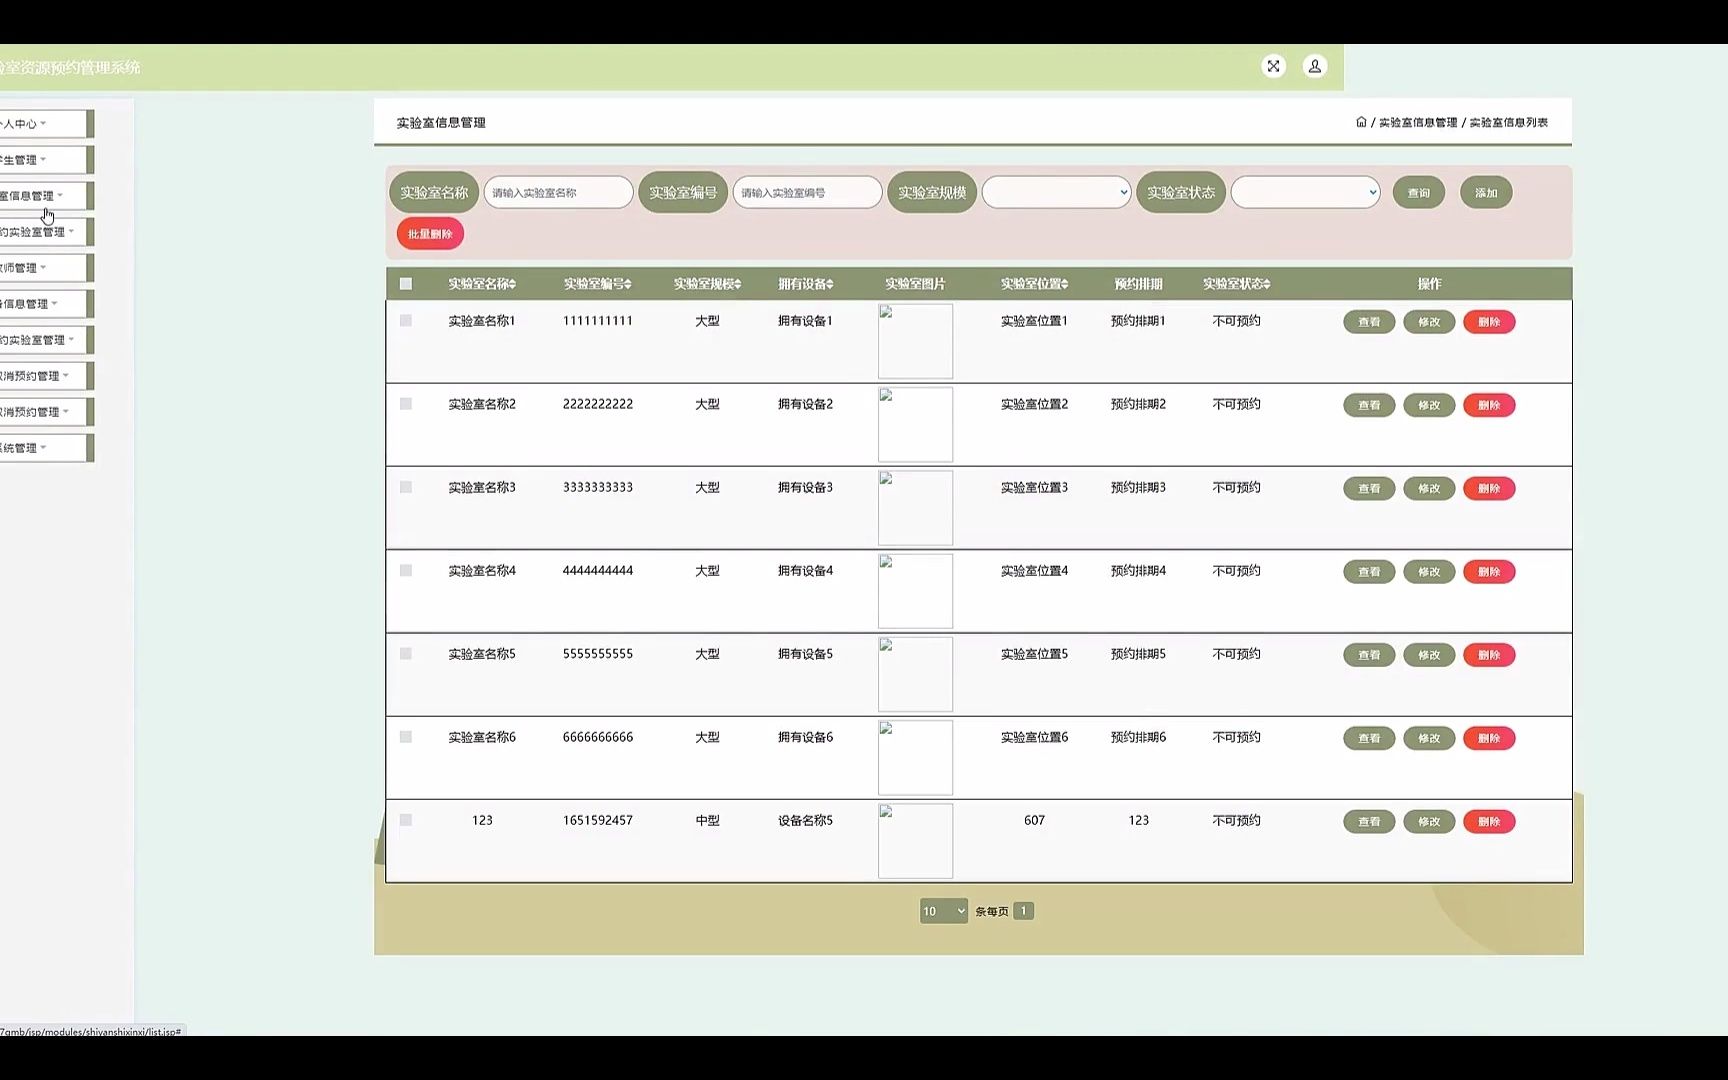Focus the 请输入实验室名称 input field

coord(558,192)
